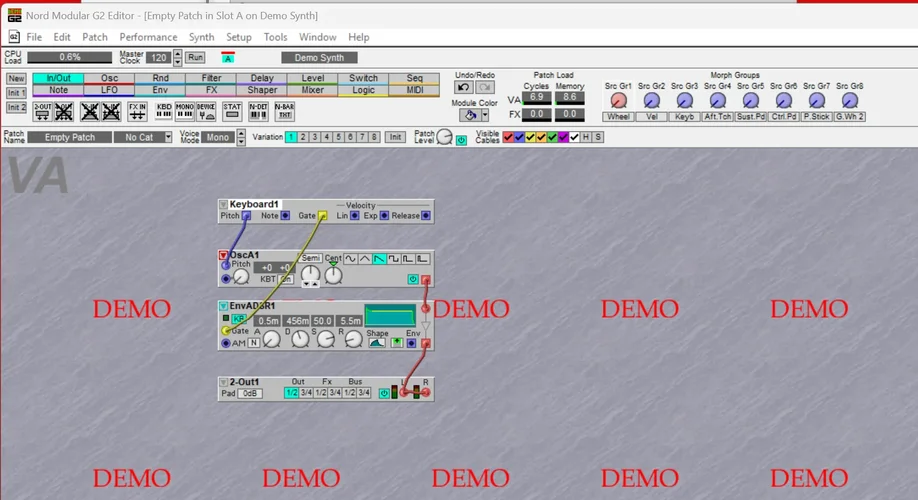Click the Init 2 button
918x500 pixels.
pyautogui.click(x=16, y=108)
